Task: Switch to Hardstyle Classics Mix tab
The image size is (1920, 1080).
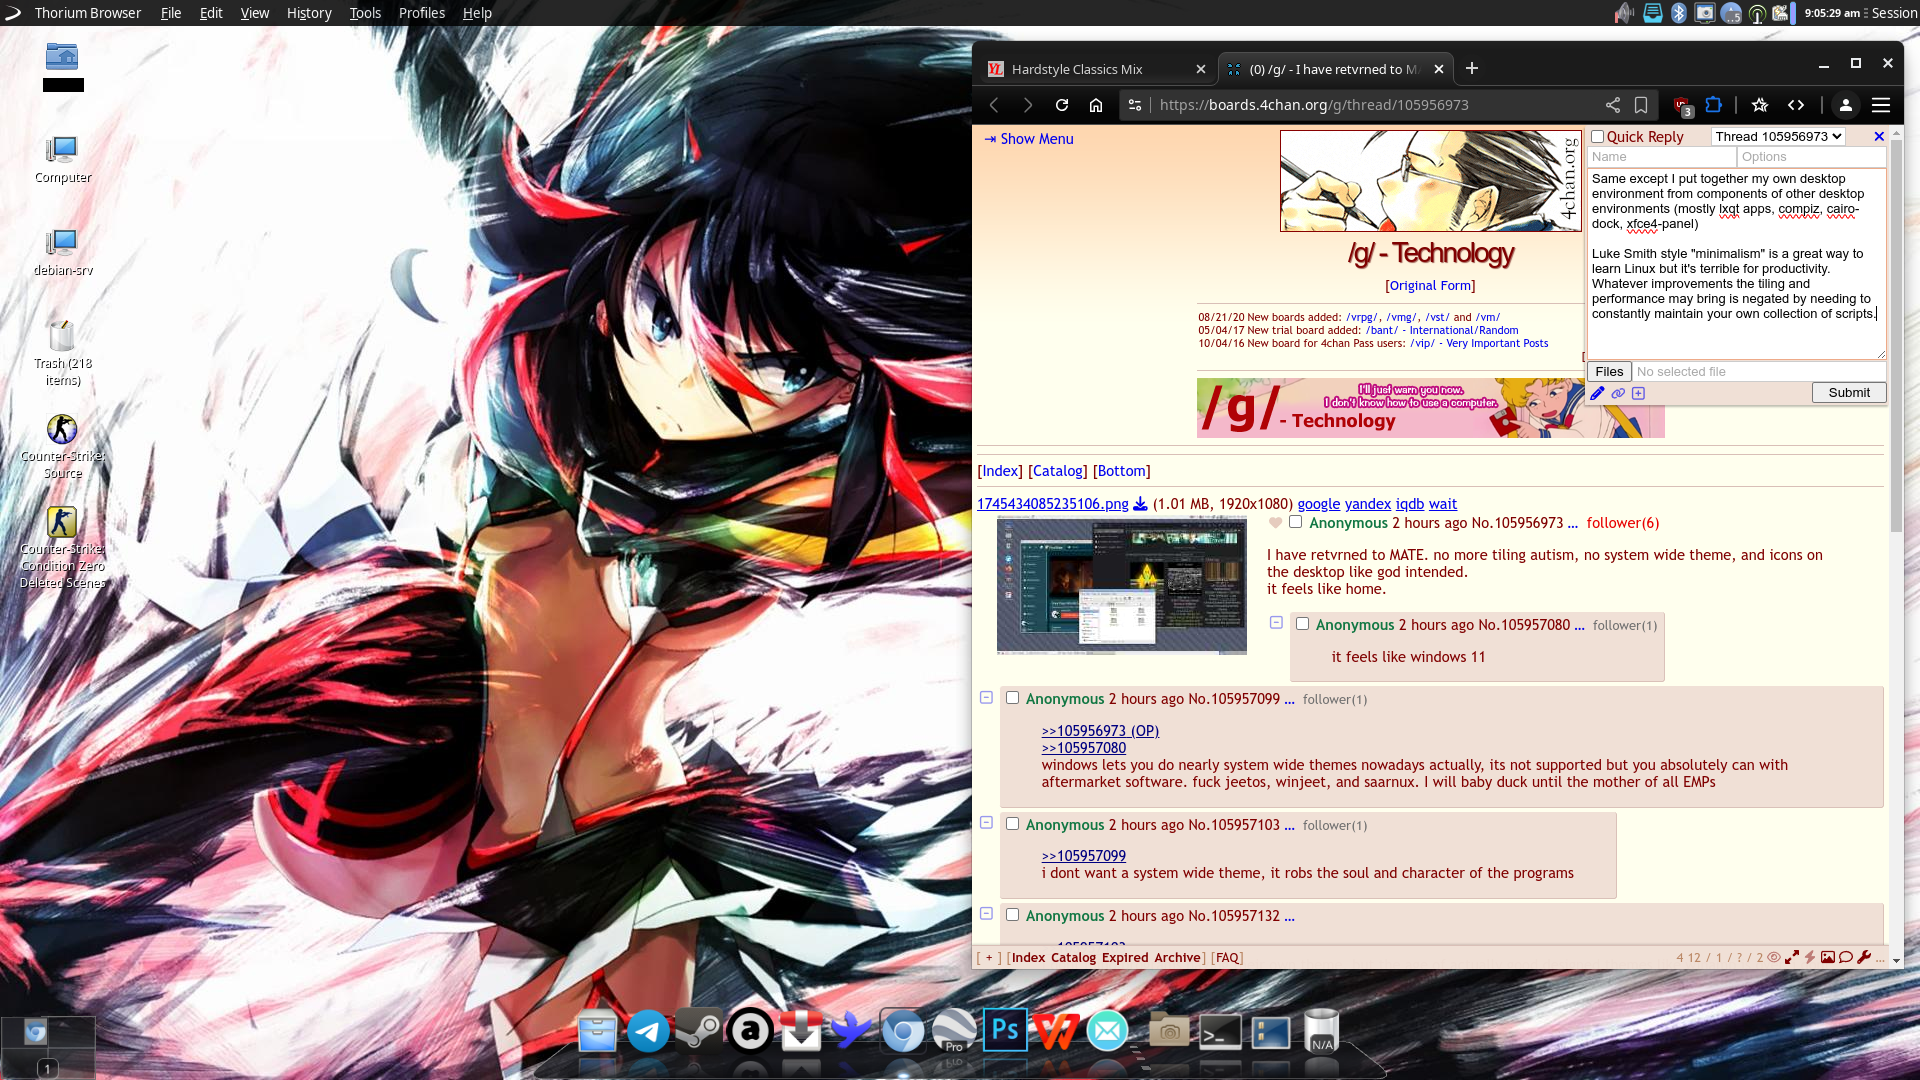Action: tap(1077, 69)
